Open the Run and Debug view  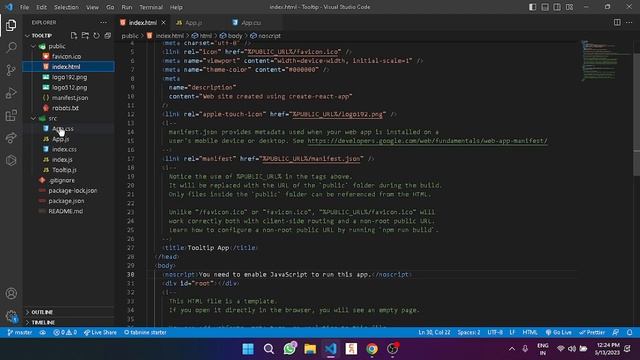[11, 93]
